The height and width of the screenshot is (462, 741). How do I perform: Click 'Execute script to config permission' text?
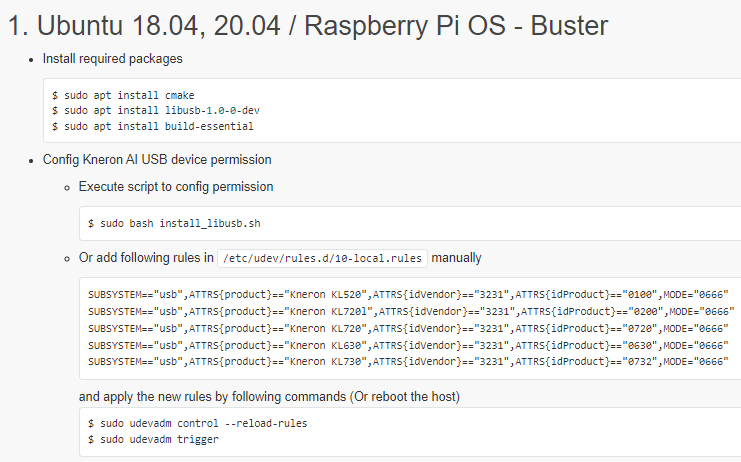coord(176,187)
